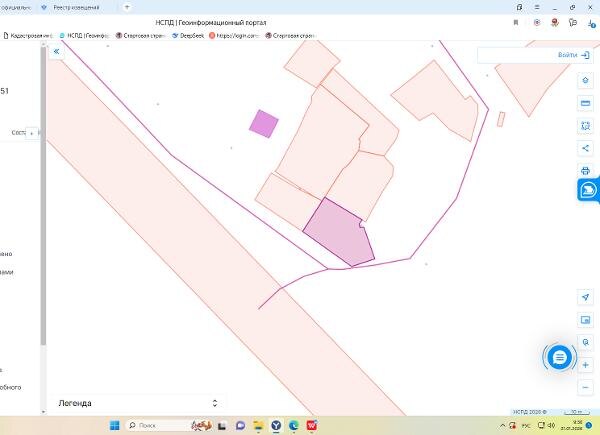Open a new browser tab

(x=127, y=7)
